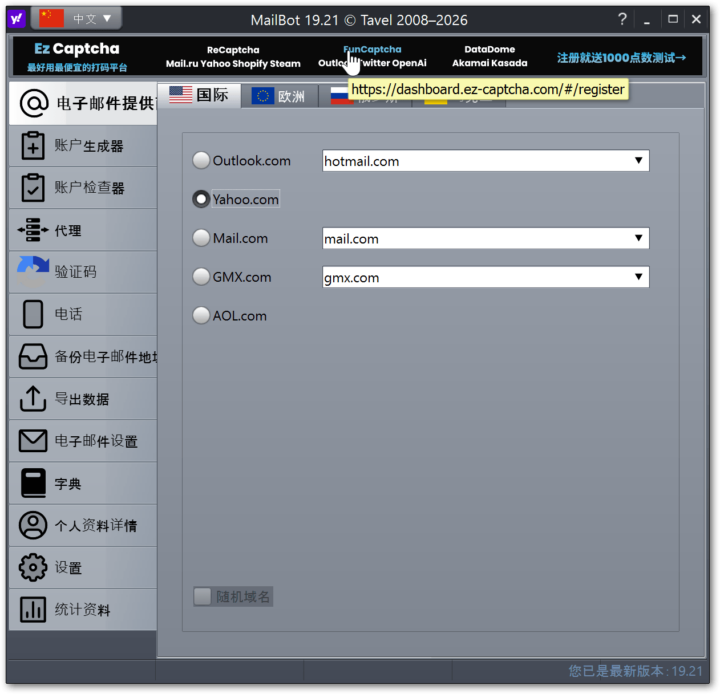
Task: Expand the mail.com domain dropdown arrow
Action: (638, 238)
